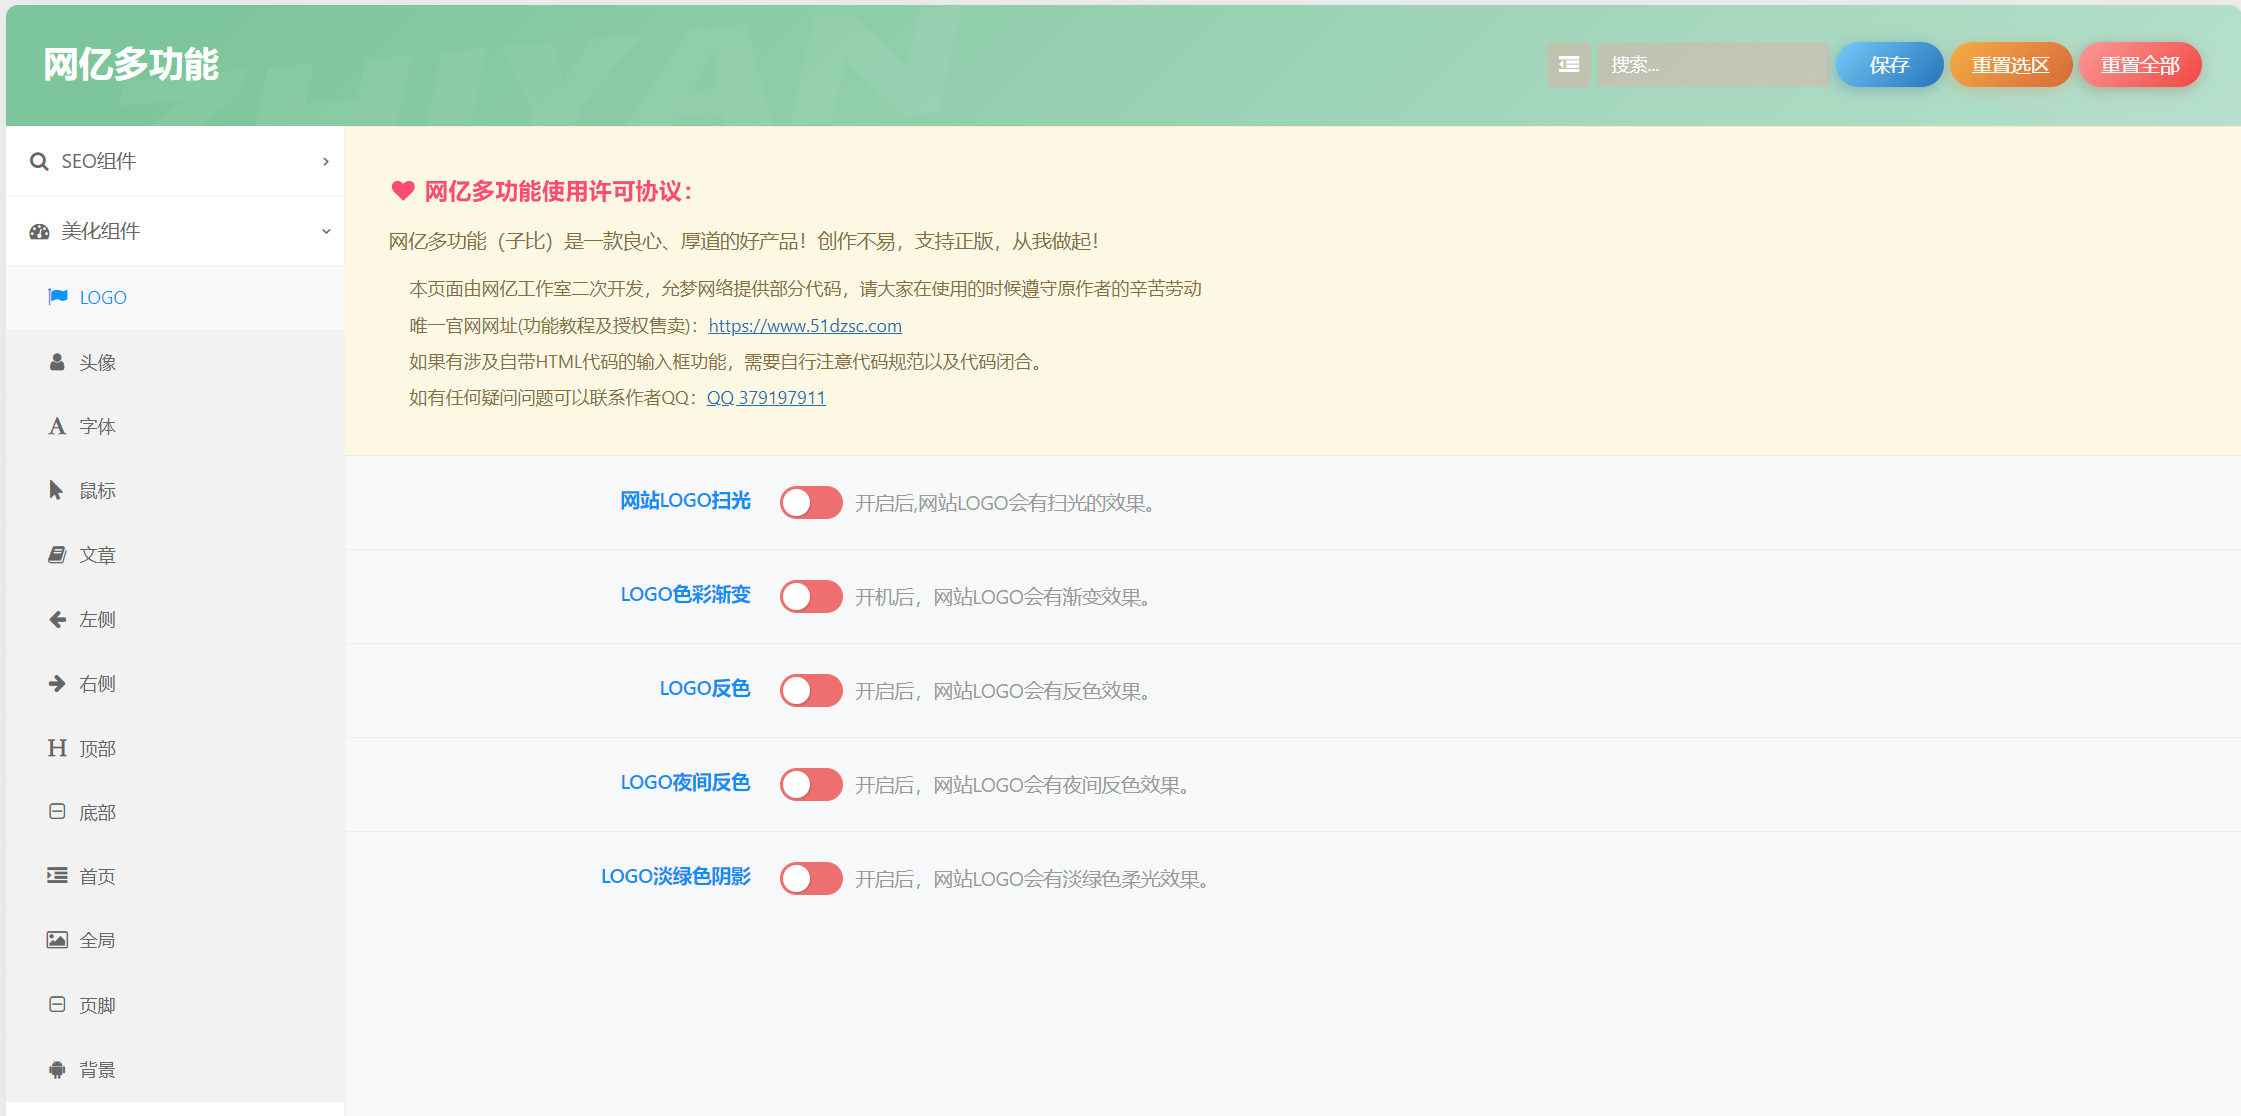Toggle the LOGO色彩渐变 switch on
The width and height of the screenshot is (2241, 1116).
810,596
